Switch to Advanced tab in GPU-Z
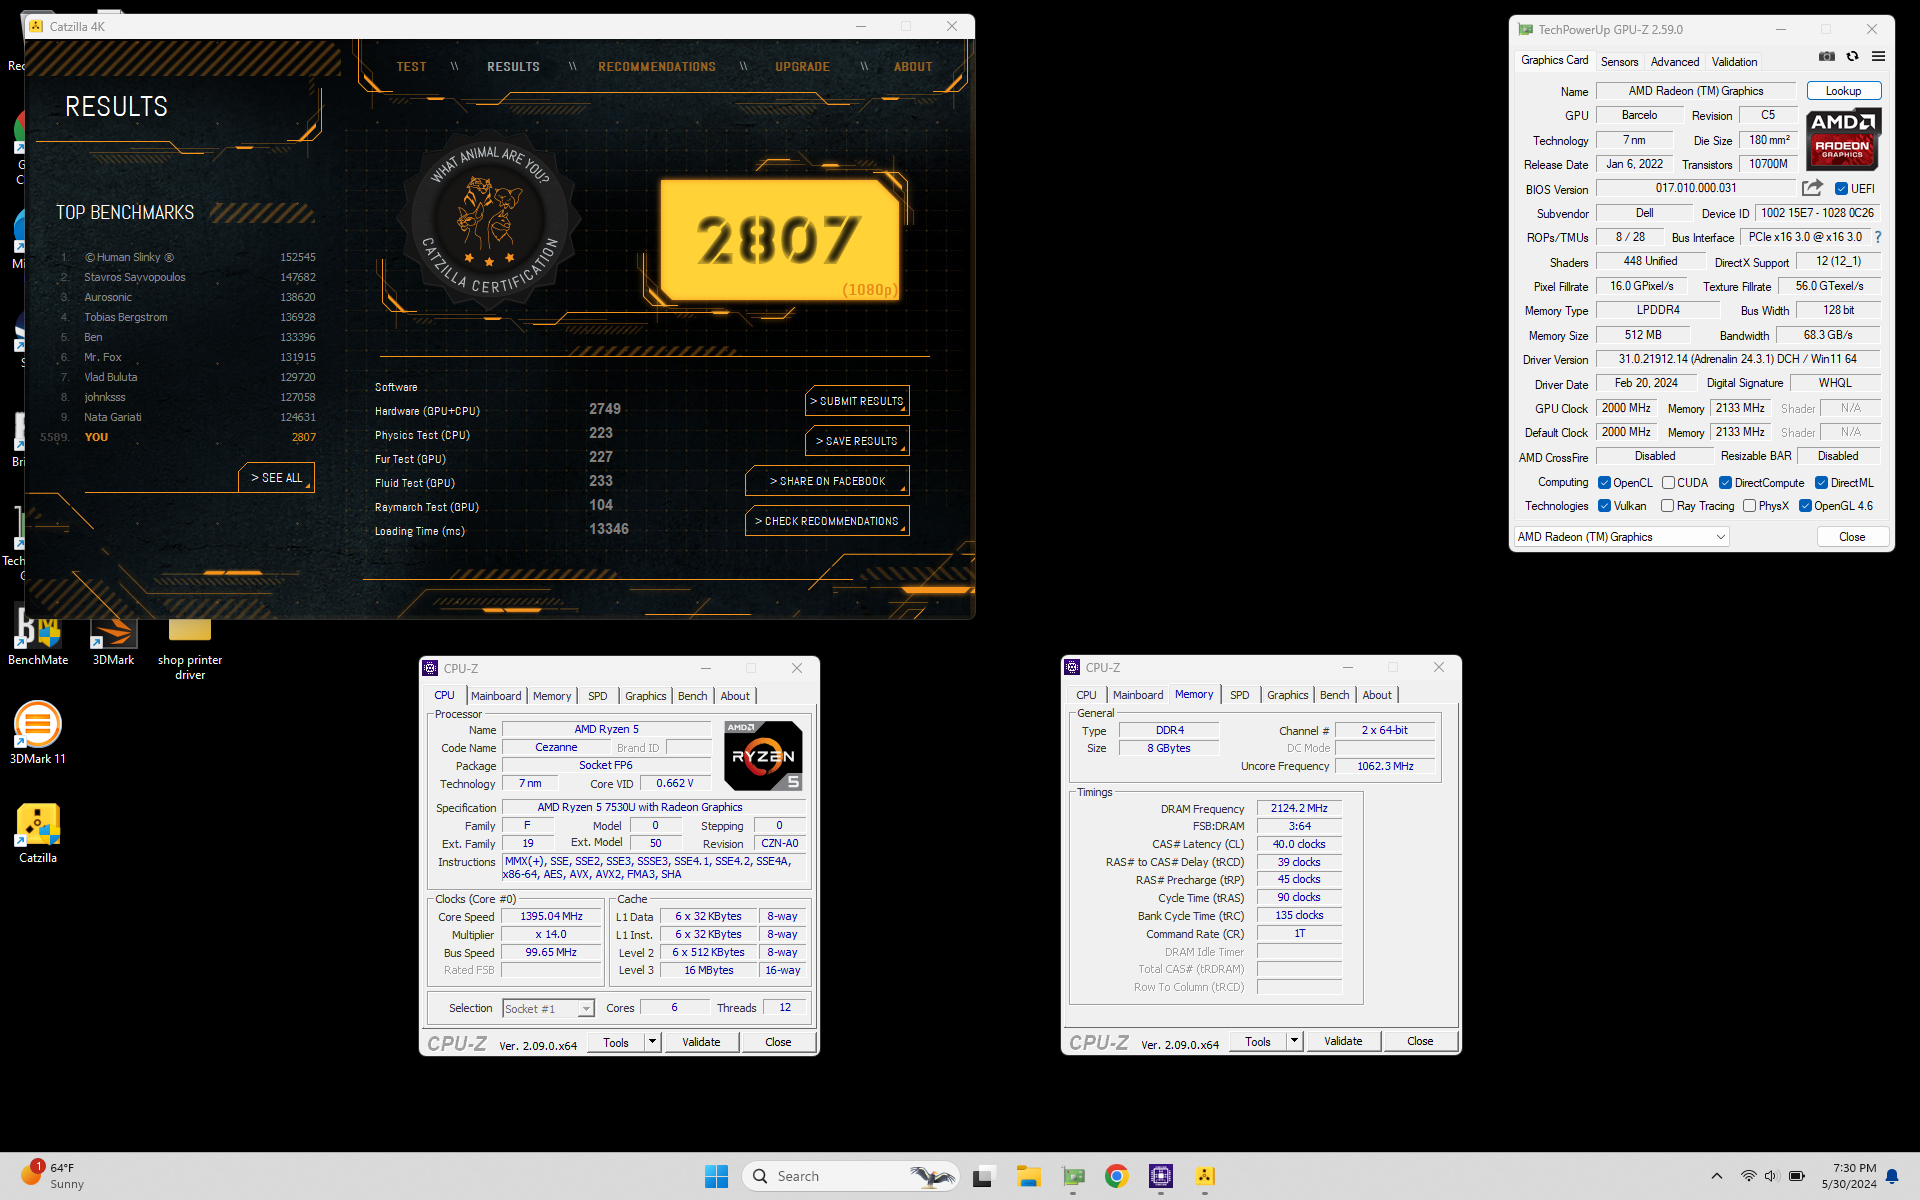Viewport: 1920px width, 1200px height. 1675,62
